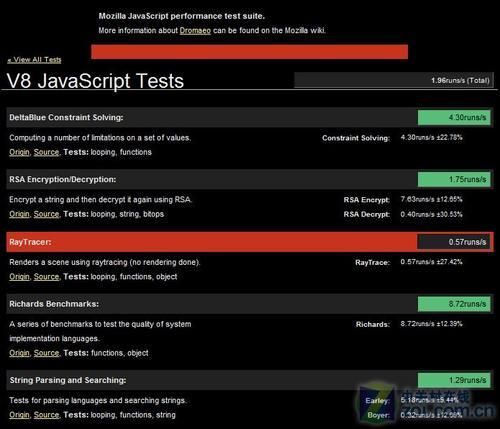Open Origin link under Richards Benchmarks

pos(19,353)
